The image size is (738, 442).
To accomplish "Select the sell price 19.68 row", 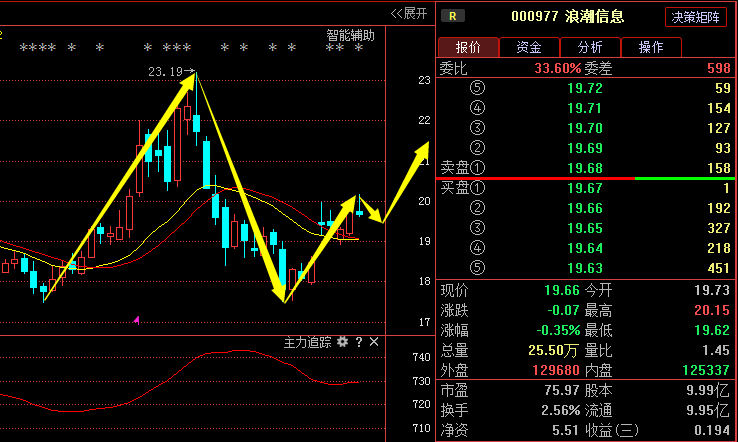I will point(585,167).
